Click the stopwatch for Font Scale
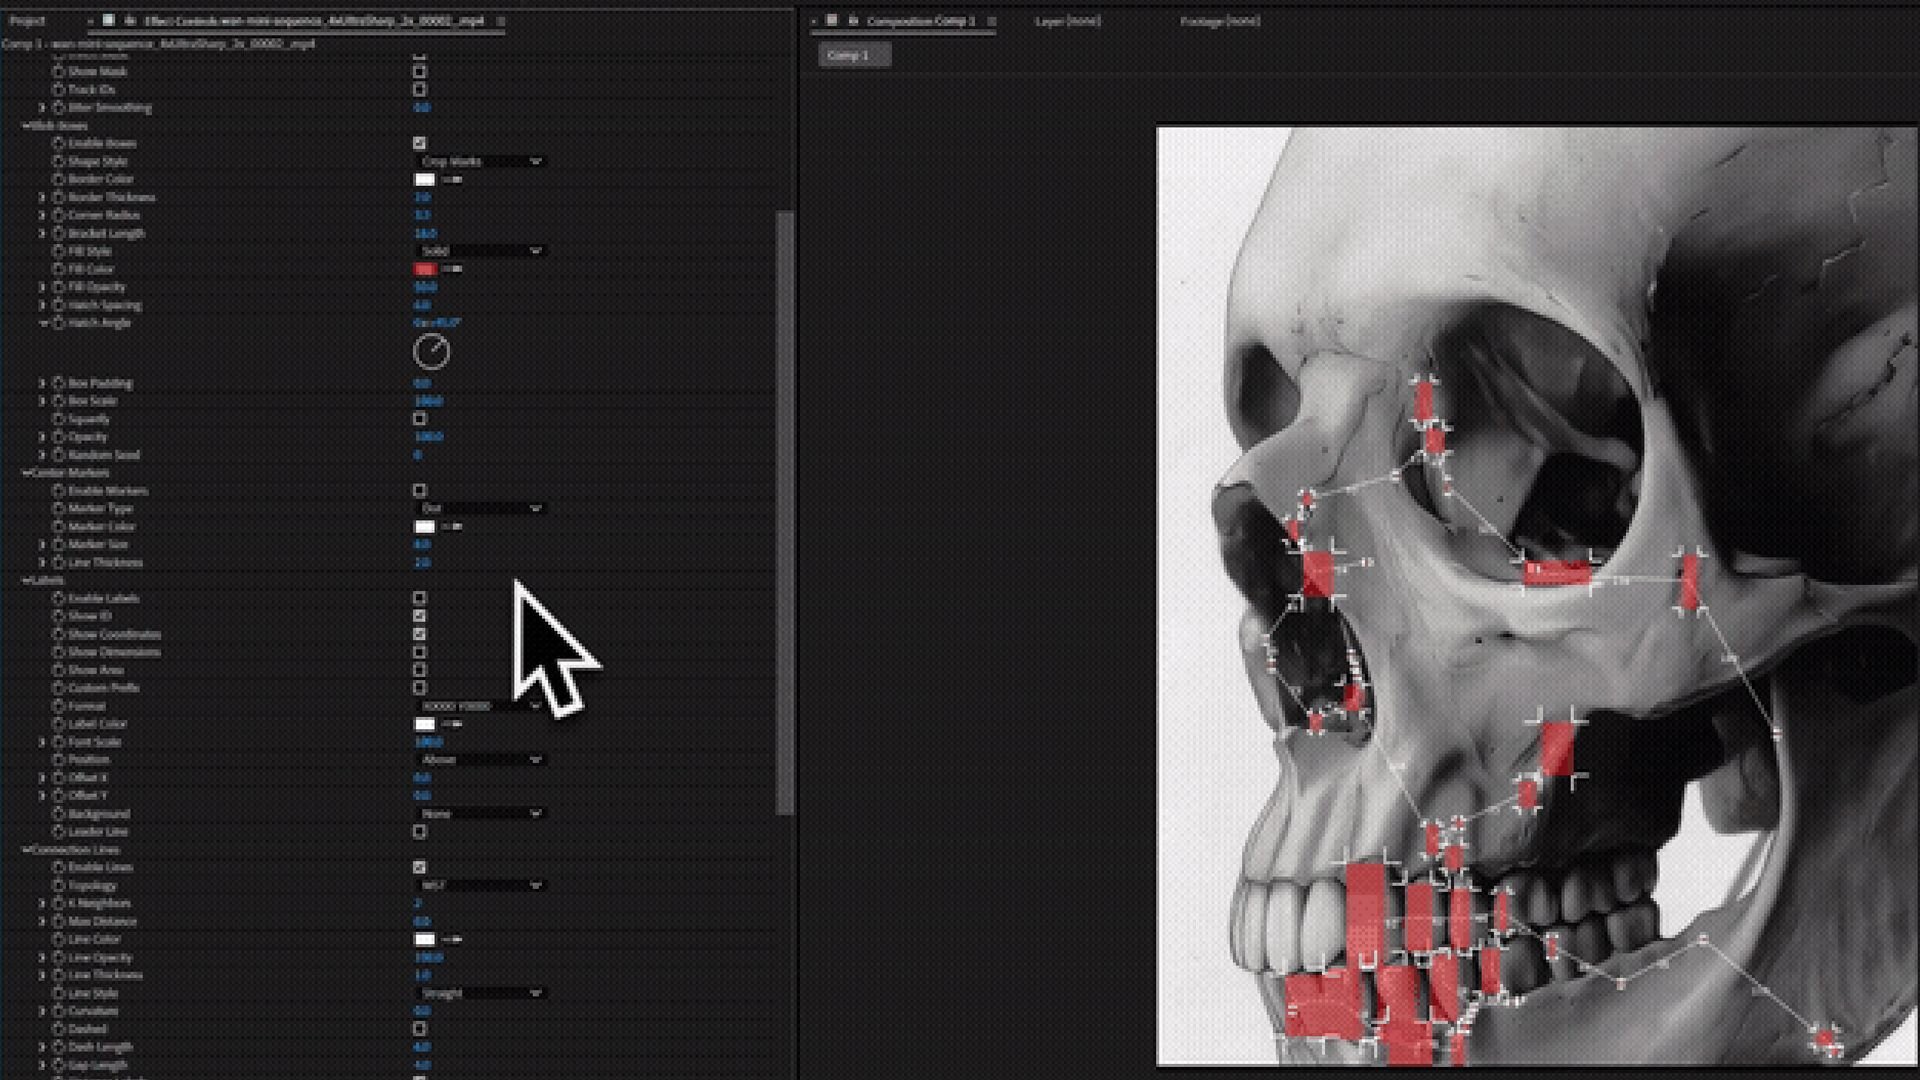 tap(58, 743)
